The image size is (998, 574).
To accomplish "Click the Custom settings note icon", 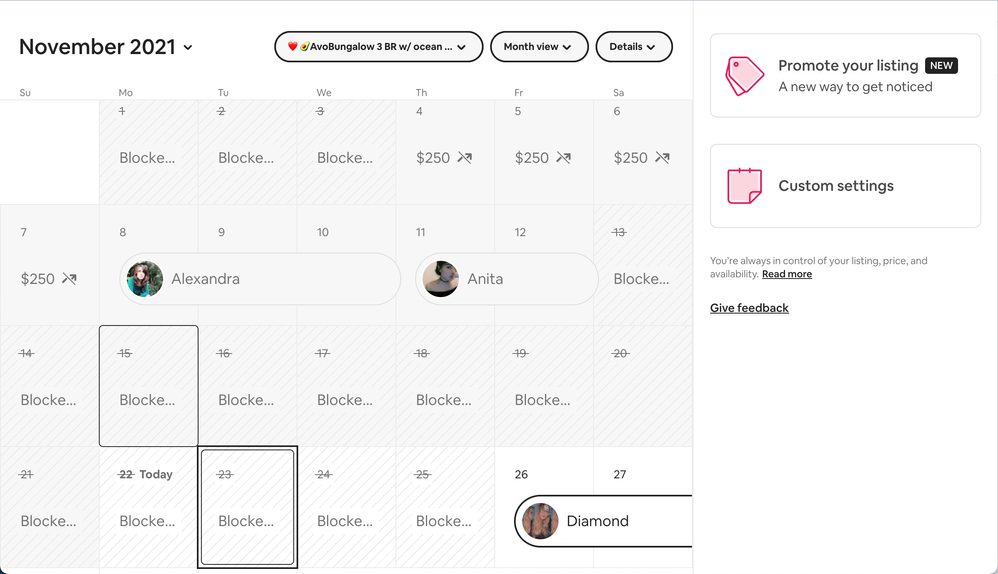I will (x=744, y=186).
